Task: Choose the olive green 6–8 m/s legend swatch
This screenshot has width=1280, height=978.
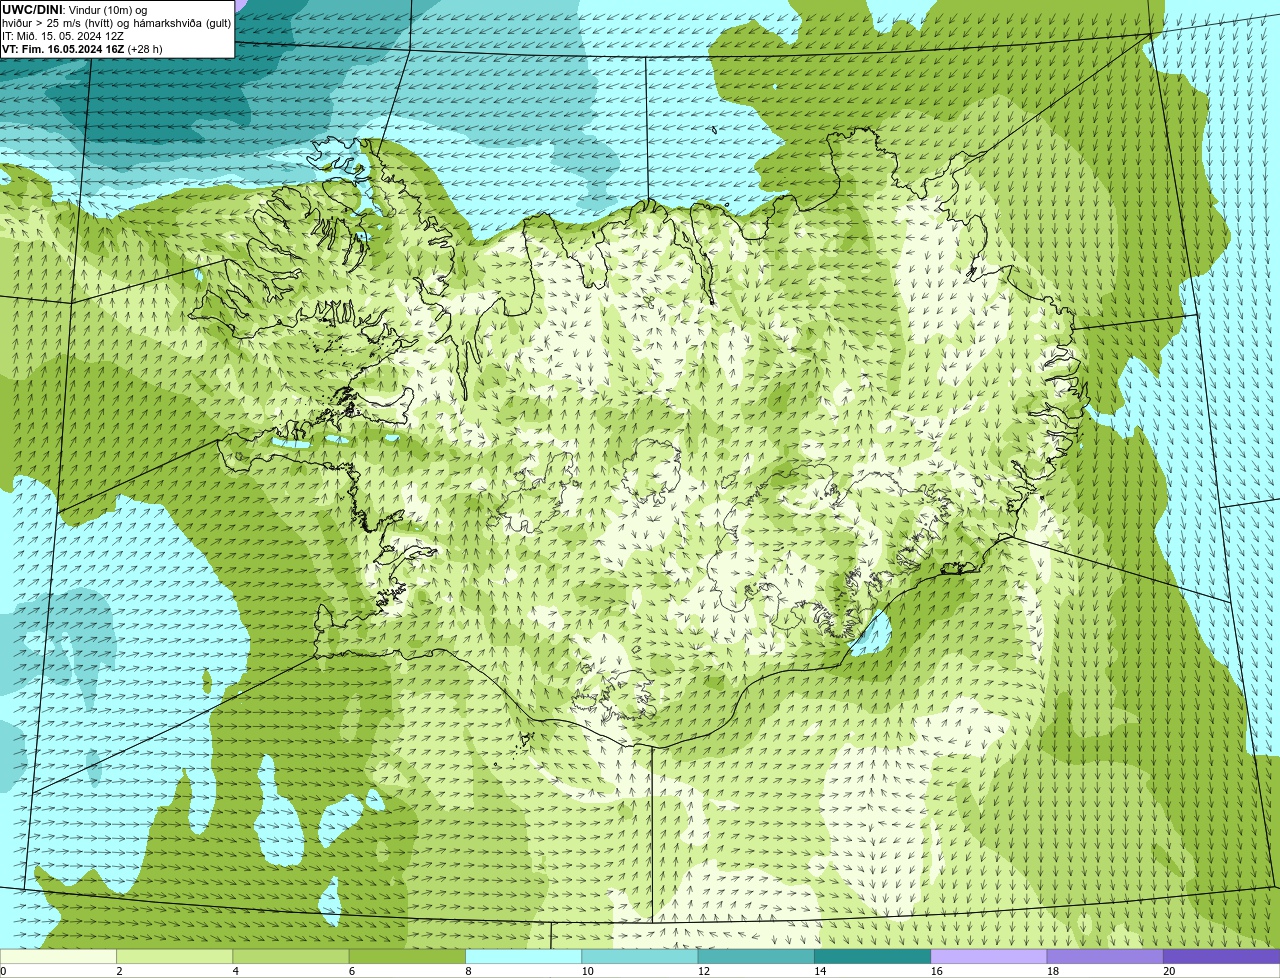Action: (407, 956)
